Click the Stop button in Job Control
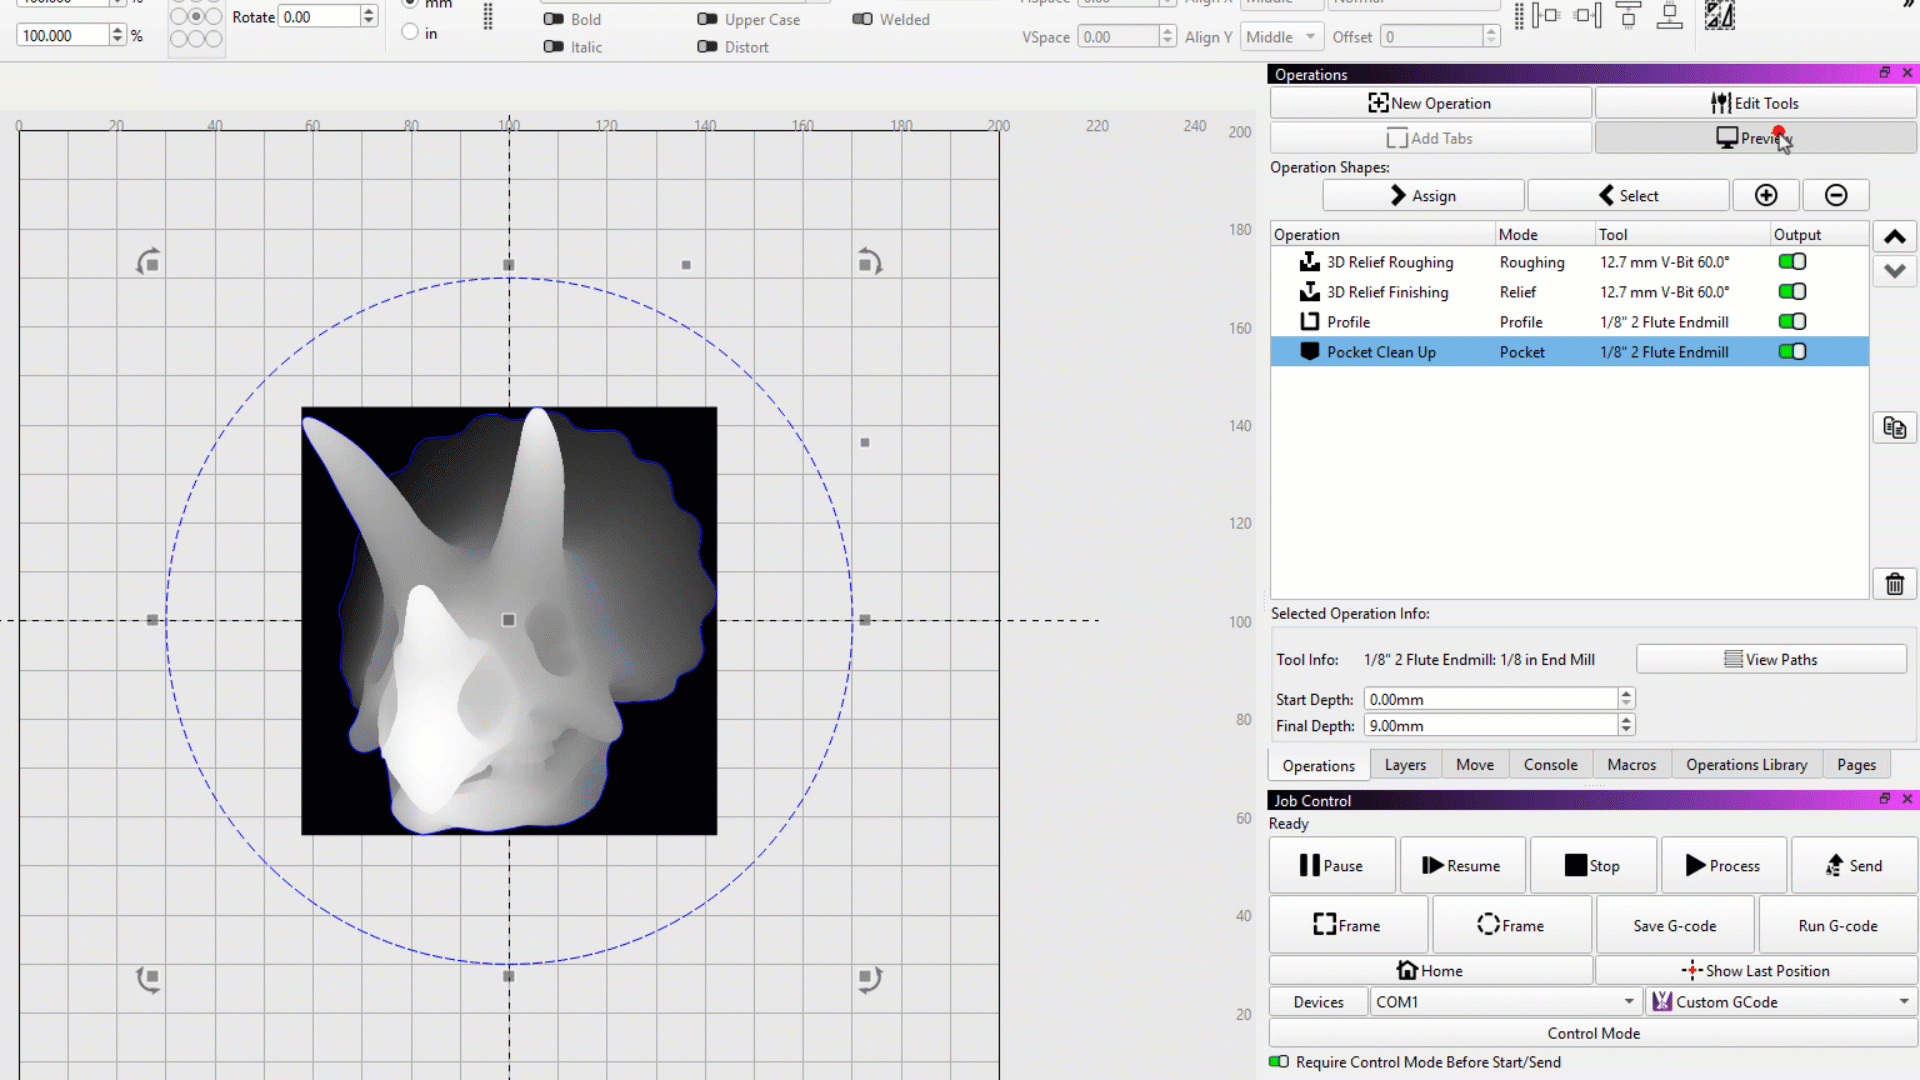Viewport: 1920px width, 1080px height. [x=1593, y=866]
